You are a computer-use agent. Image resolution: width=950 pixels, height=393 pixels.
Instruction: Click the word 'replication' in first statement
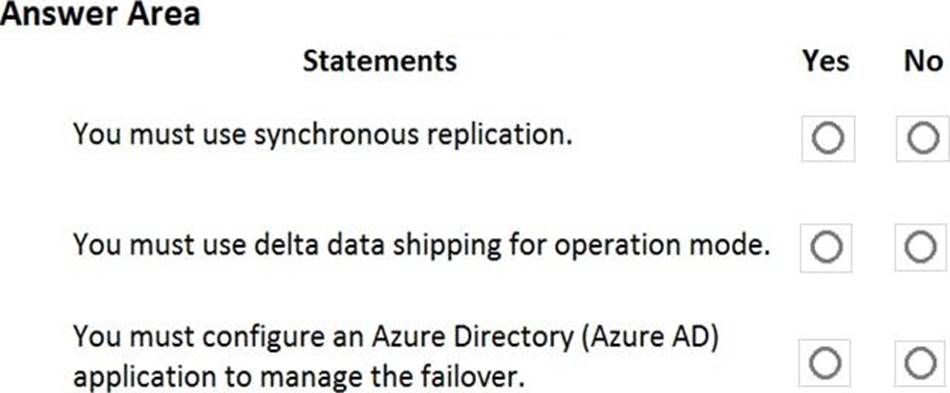click(499, 136)
